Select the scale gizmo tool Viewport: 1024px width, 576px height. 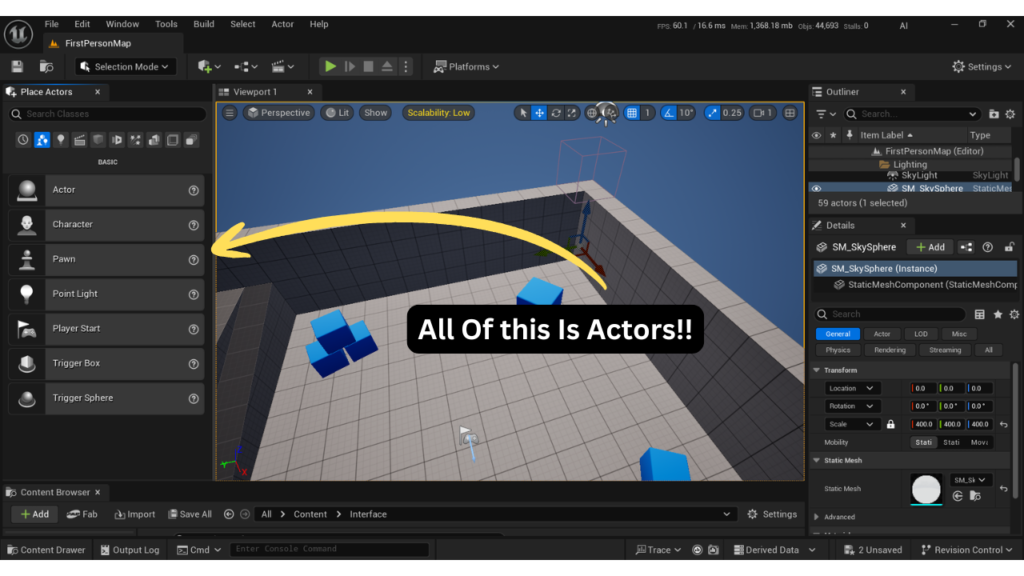571,113
